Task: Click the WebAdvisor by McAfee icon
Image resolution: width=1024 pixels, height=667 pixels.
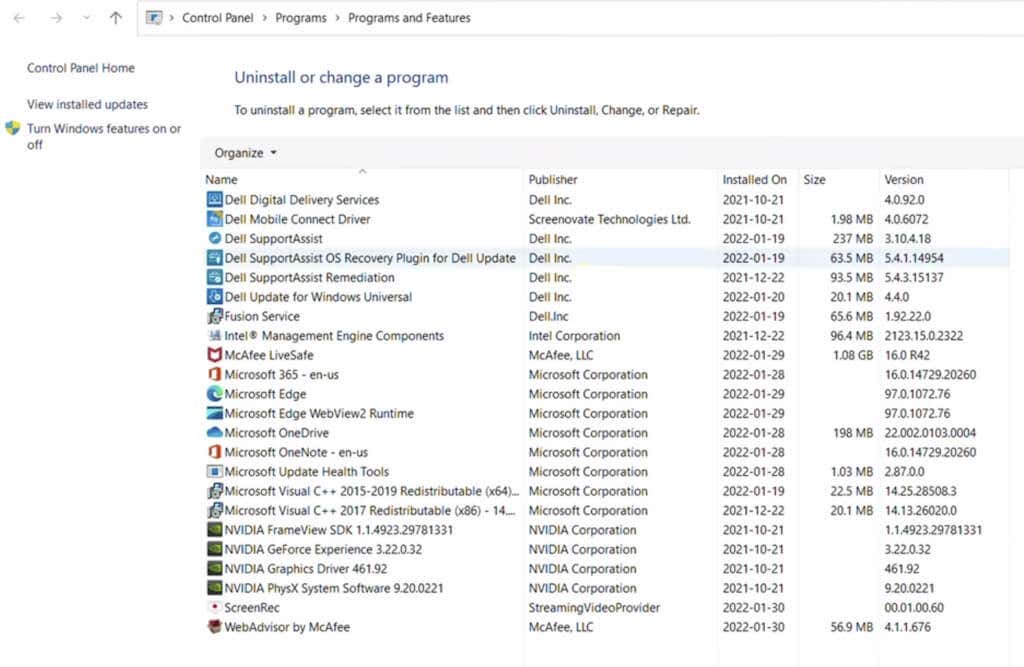Action: [214, 626]
